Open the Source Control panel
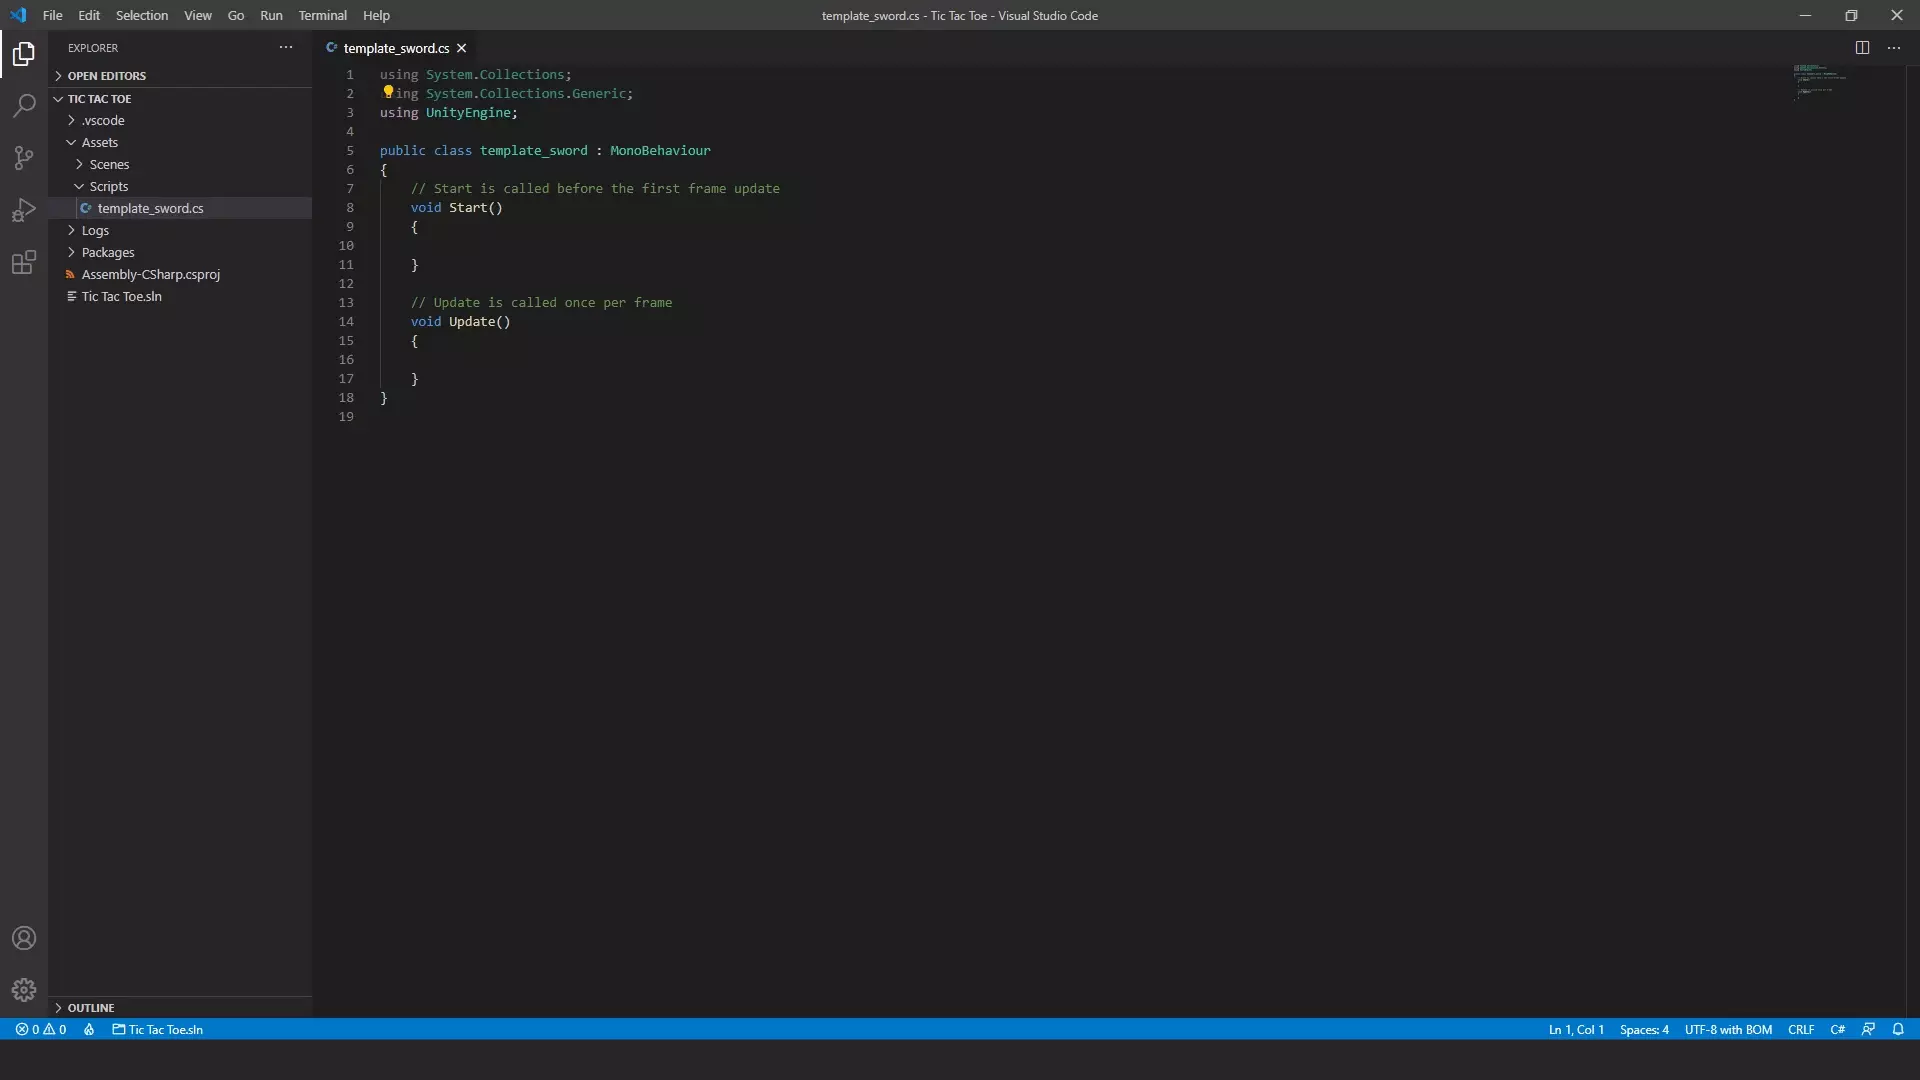The width and height of the screenshot is (1920, 1080). tap(23, 157)
